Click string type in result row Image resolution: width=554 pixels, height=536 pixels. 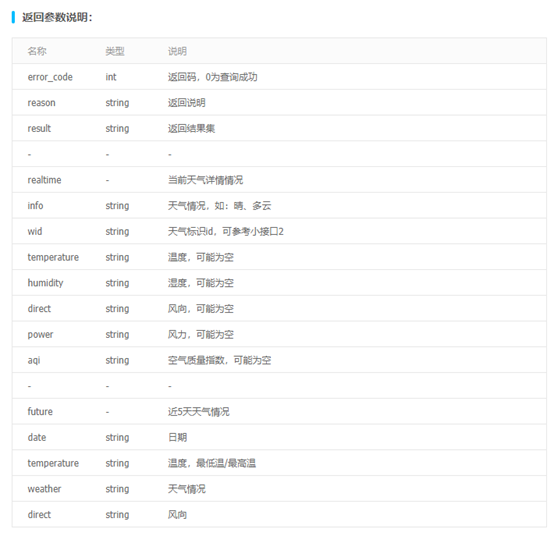pos(117,129)
